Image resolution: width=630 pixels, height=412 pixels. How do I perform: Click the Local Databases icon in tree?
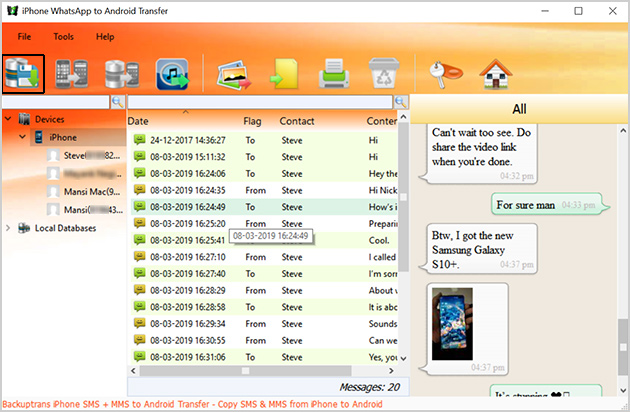click(x=24, y=228)
